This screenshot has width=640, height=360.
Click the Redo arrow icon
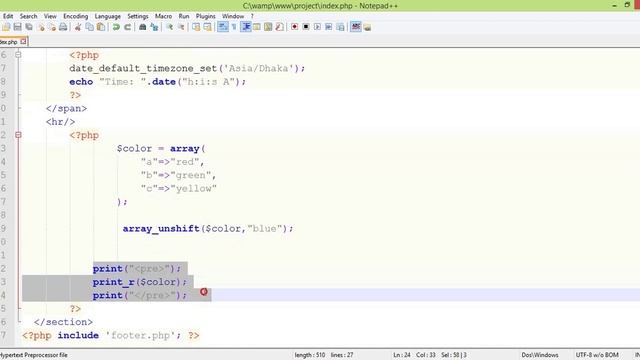point(127,27)
